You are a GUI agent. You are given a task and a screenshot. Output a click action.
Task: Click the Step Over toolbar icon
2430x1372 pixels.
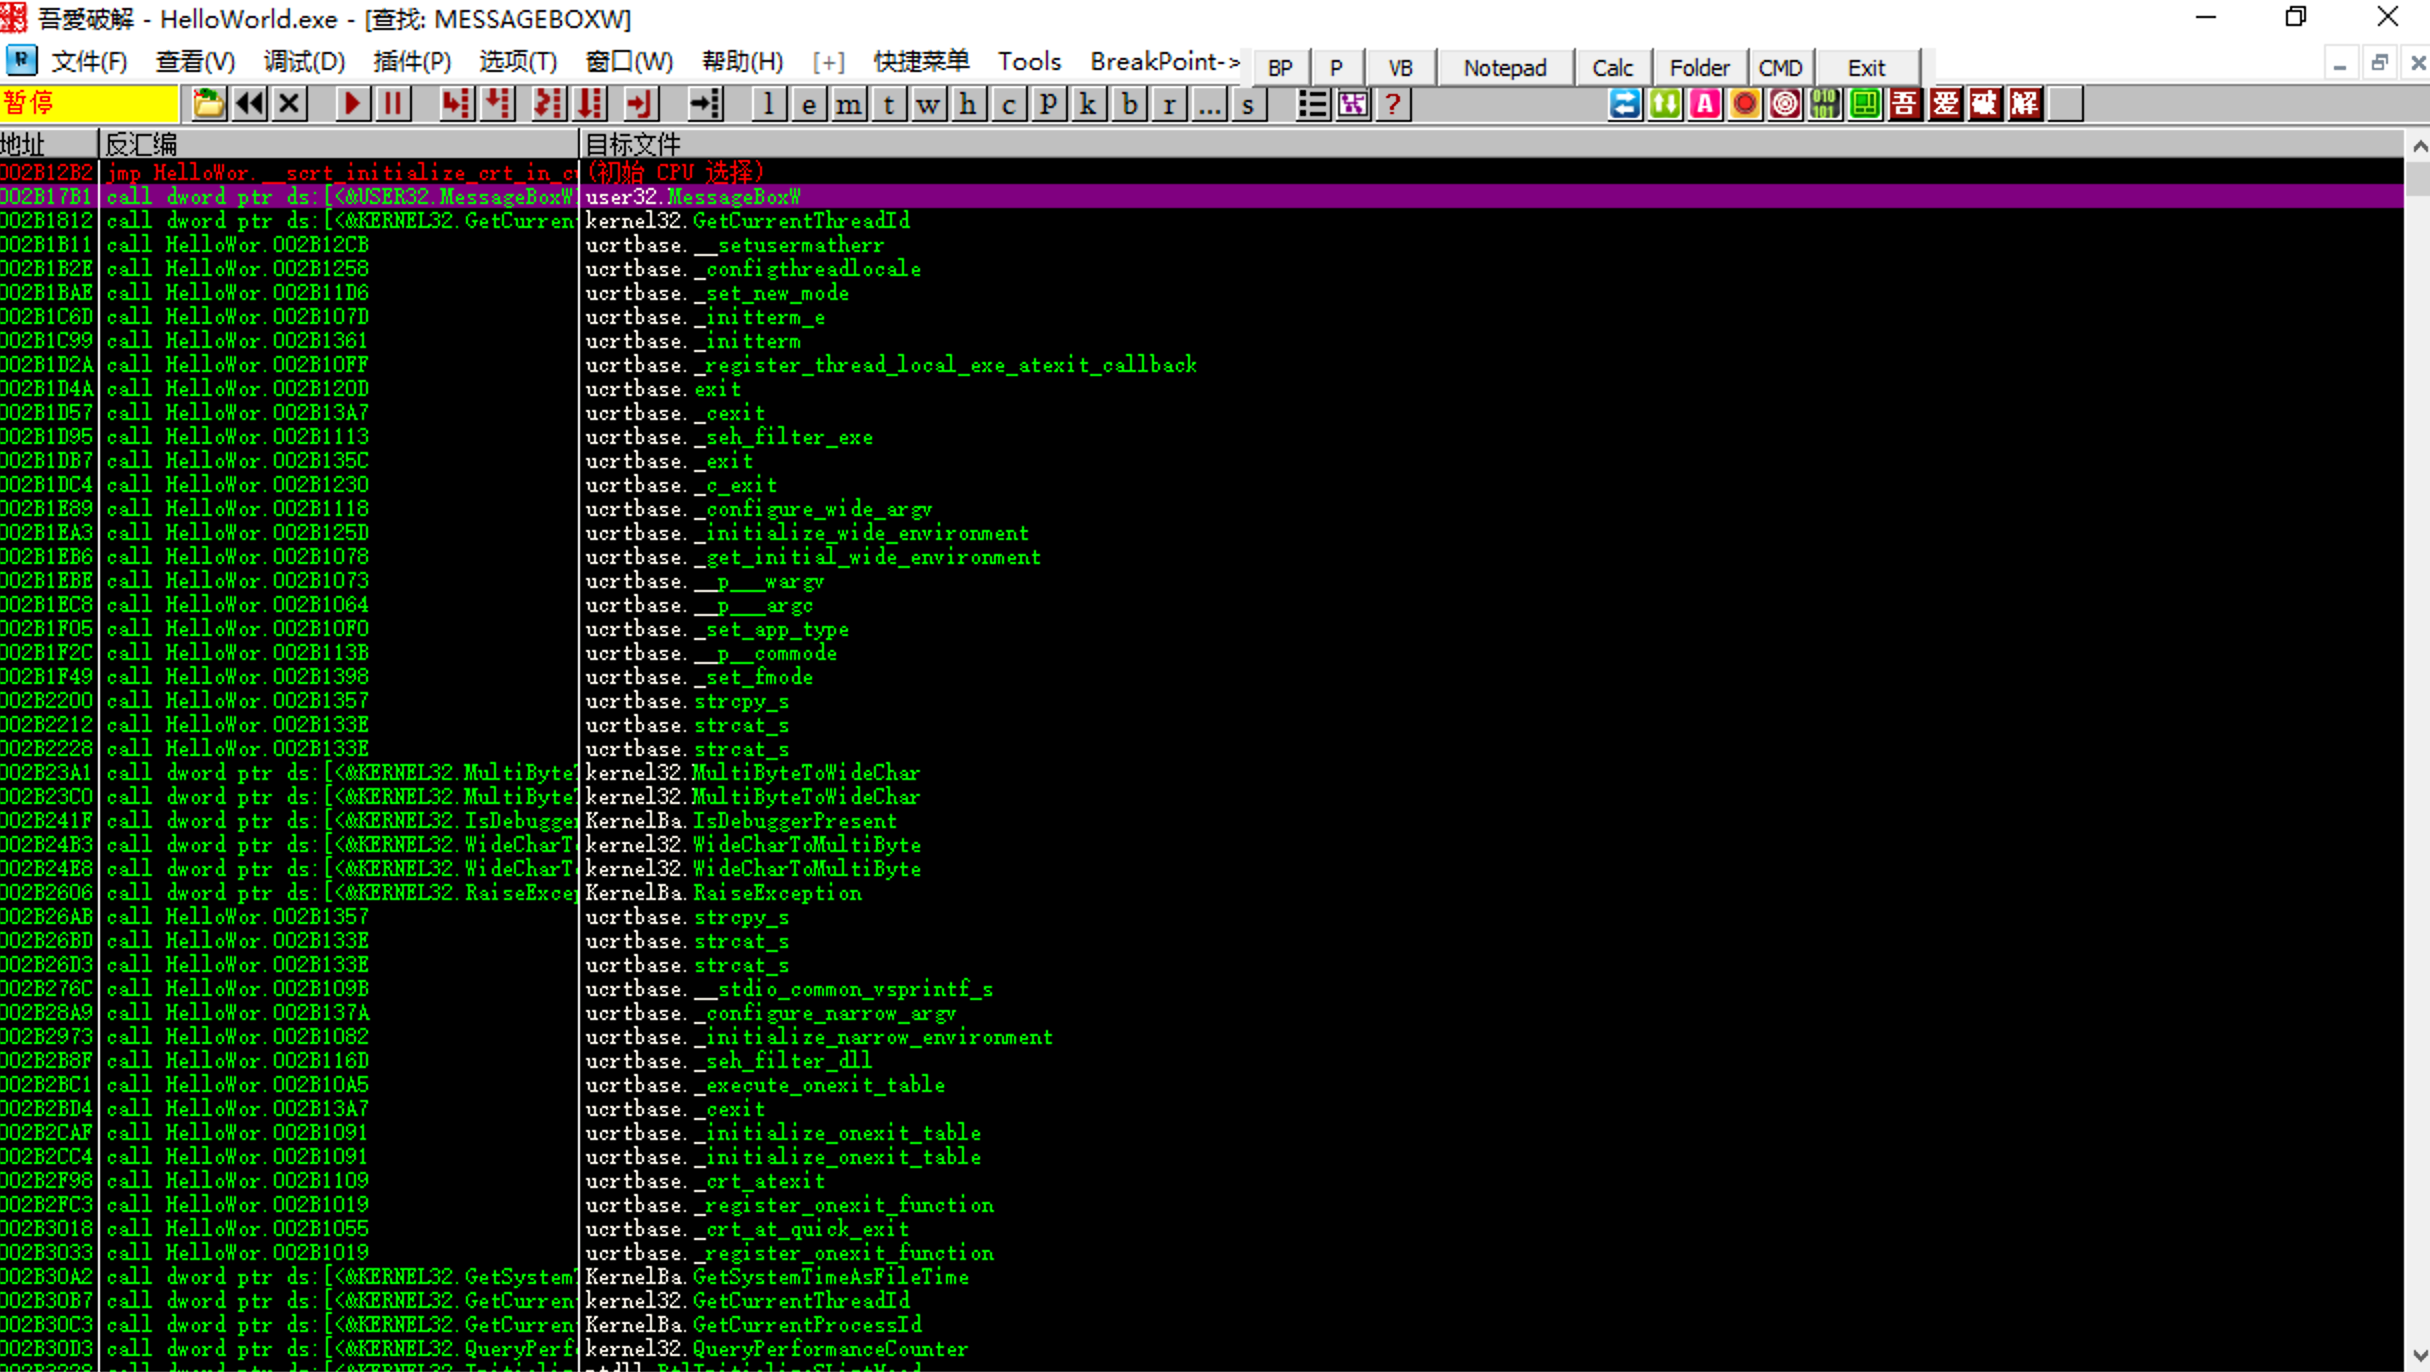[497, 104]
